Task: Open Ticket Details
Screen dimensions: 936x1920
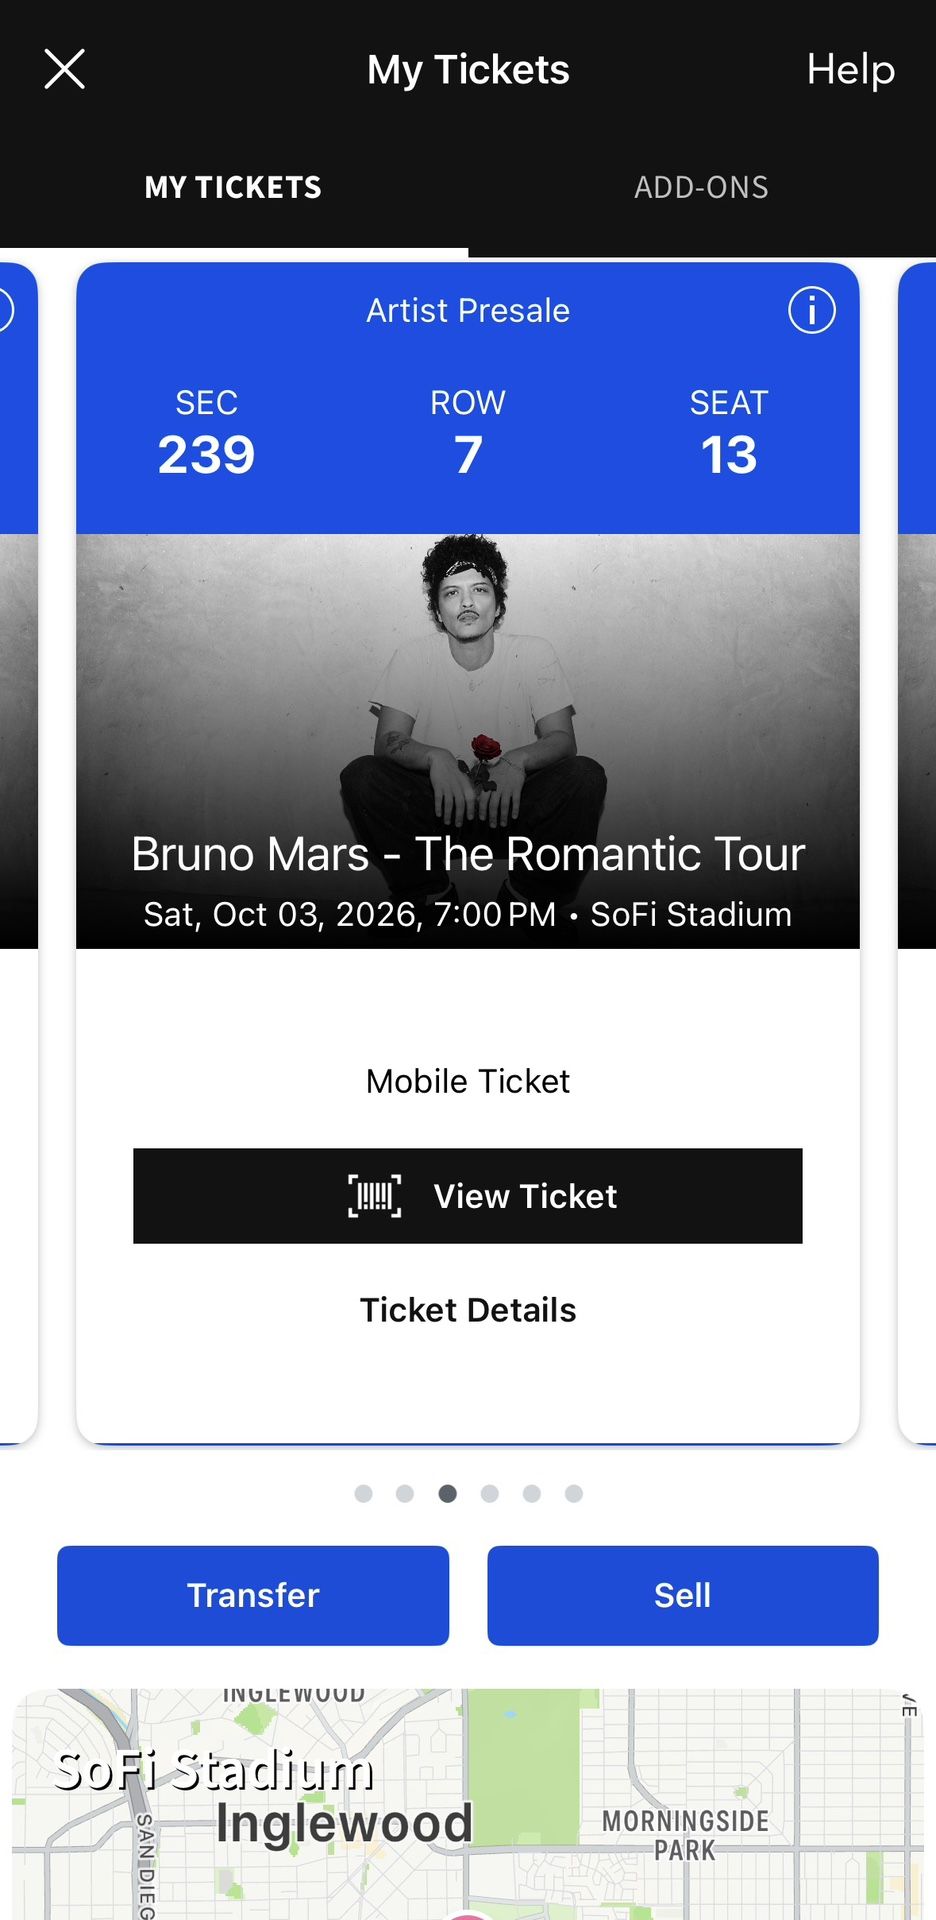Action: 468,1310
